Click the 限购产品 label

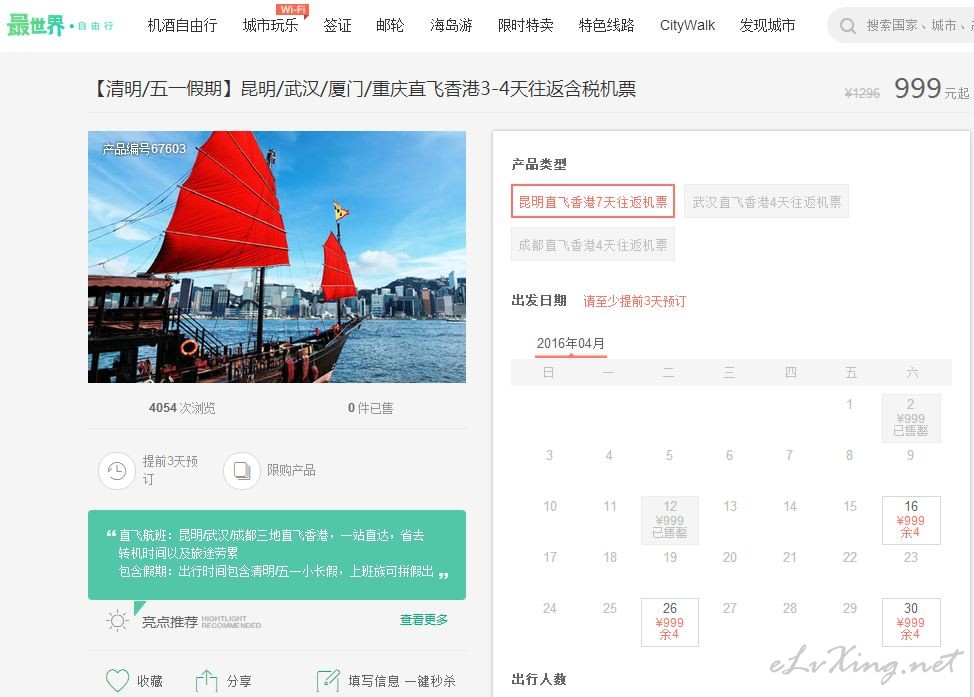coord(291,470)
